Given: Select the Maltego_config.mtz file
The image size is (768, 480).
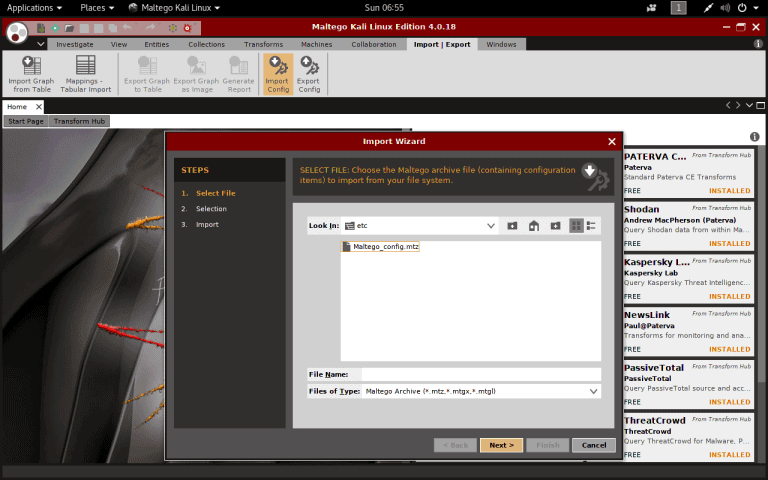Looking at the screenshot, I should click(381, 246).
